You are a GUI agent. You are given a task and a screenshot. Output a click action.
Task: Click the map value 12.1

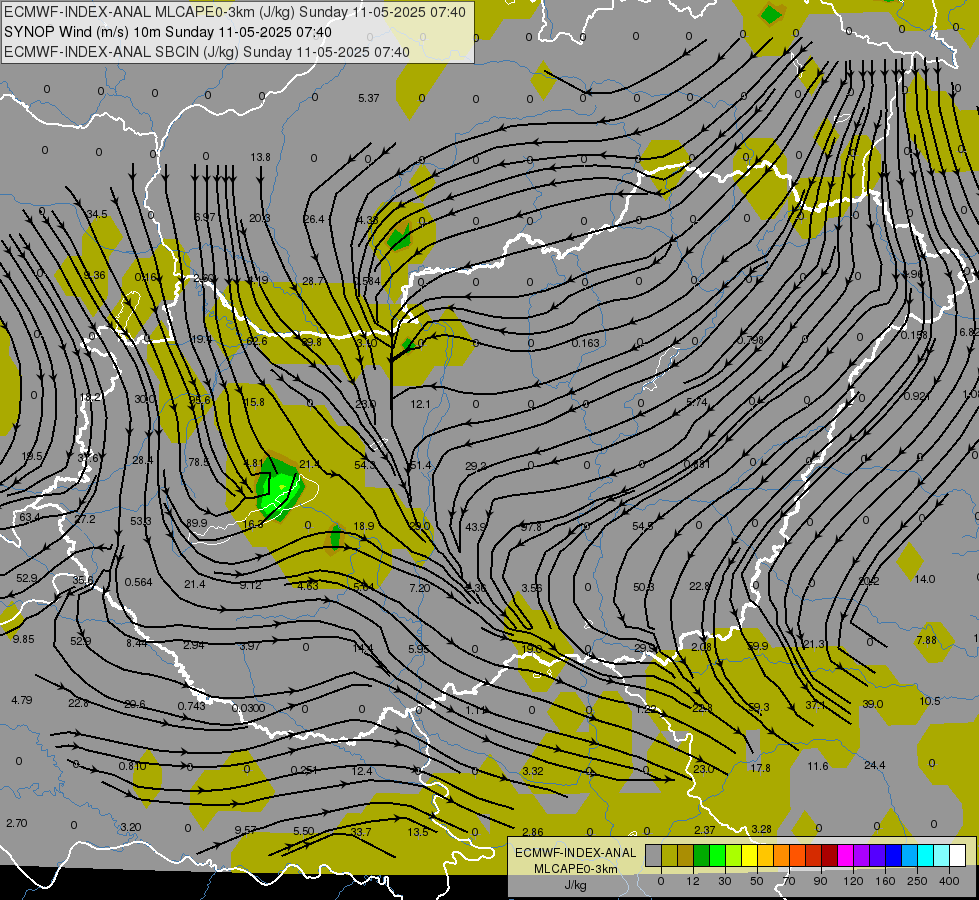pyautogui.click(x=420, y=404)
